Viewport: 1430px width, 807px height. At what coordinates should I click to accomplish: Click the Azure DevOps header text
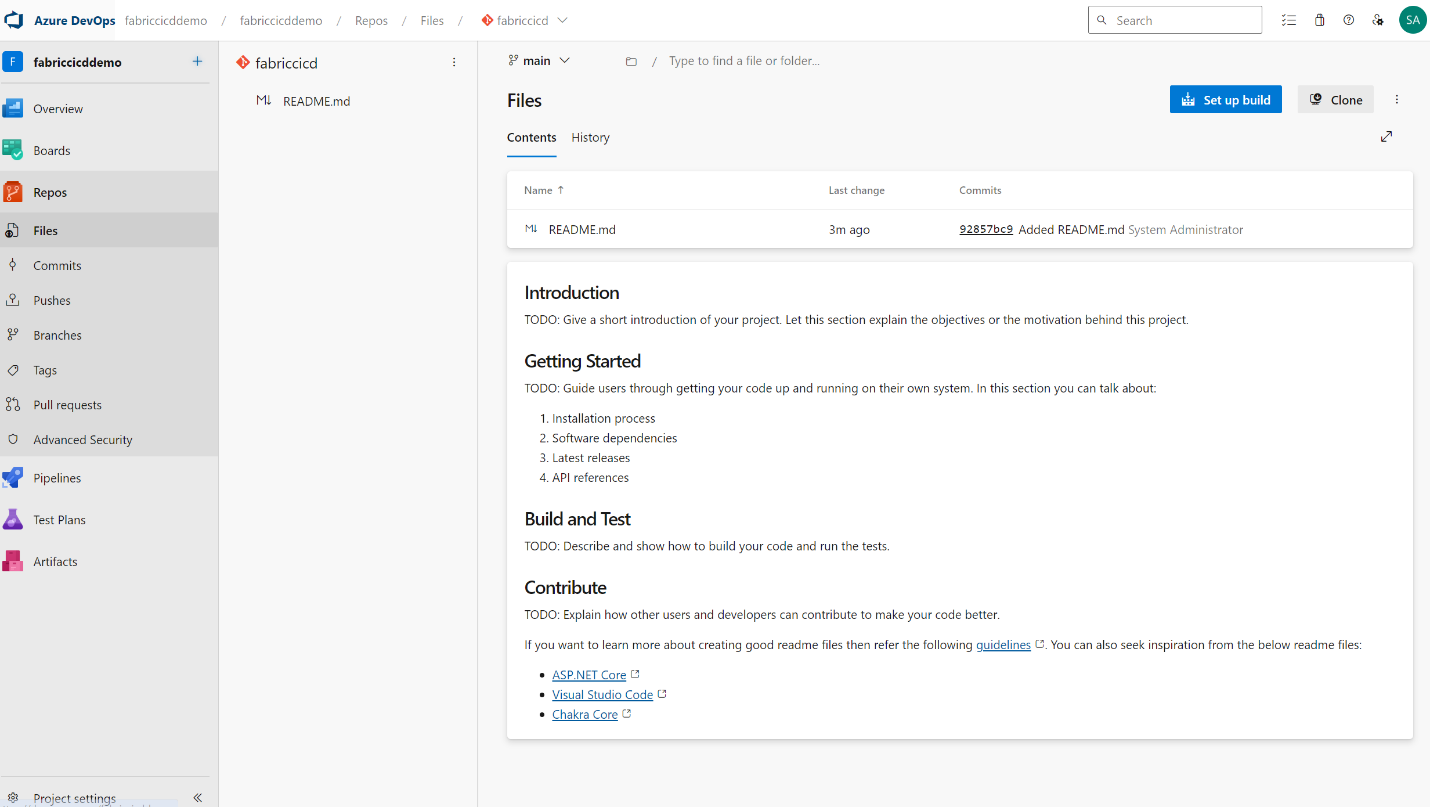pos(75,20)
